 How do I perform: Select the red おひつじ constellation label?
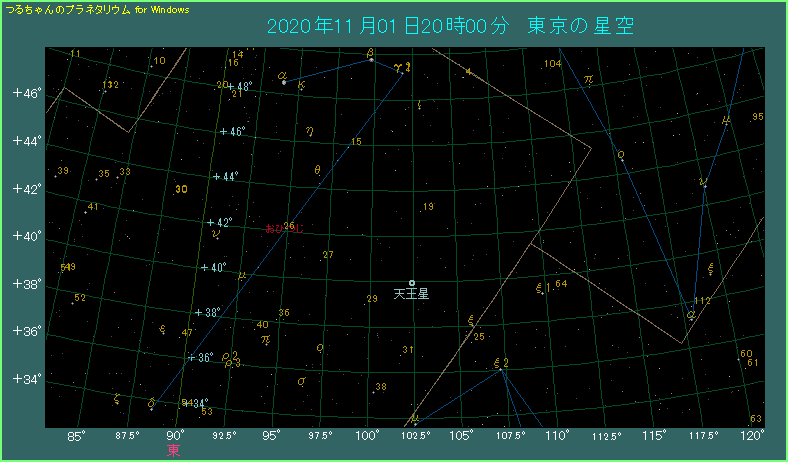pyautogui.click(x=284, y=228)
